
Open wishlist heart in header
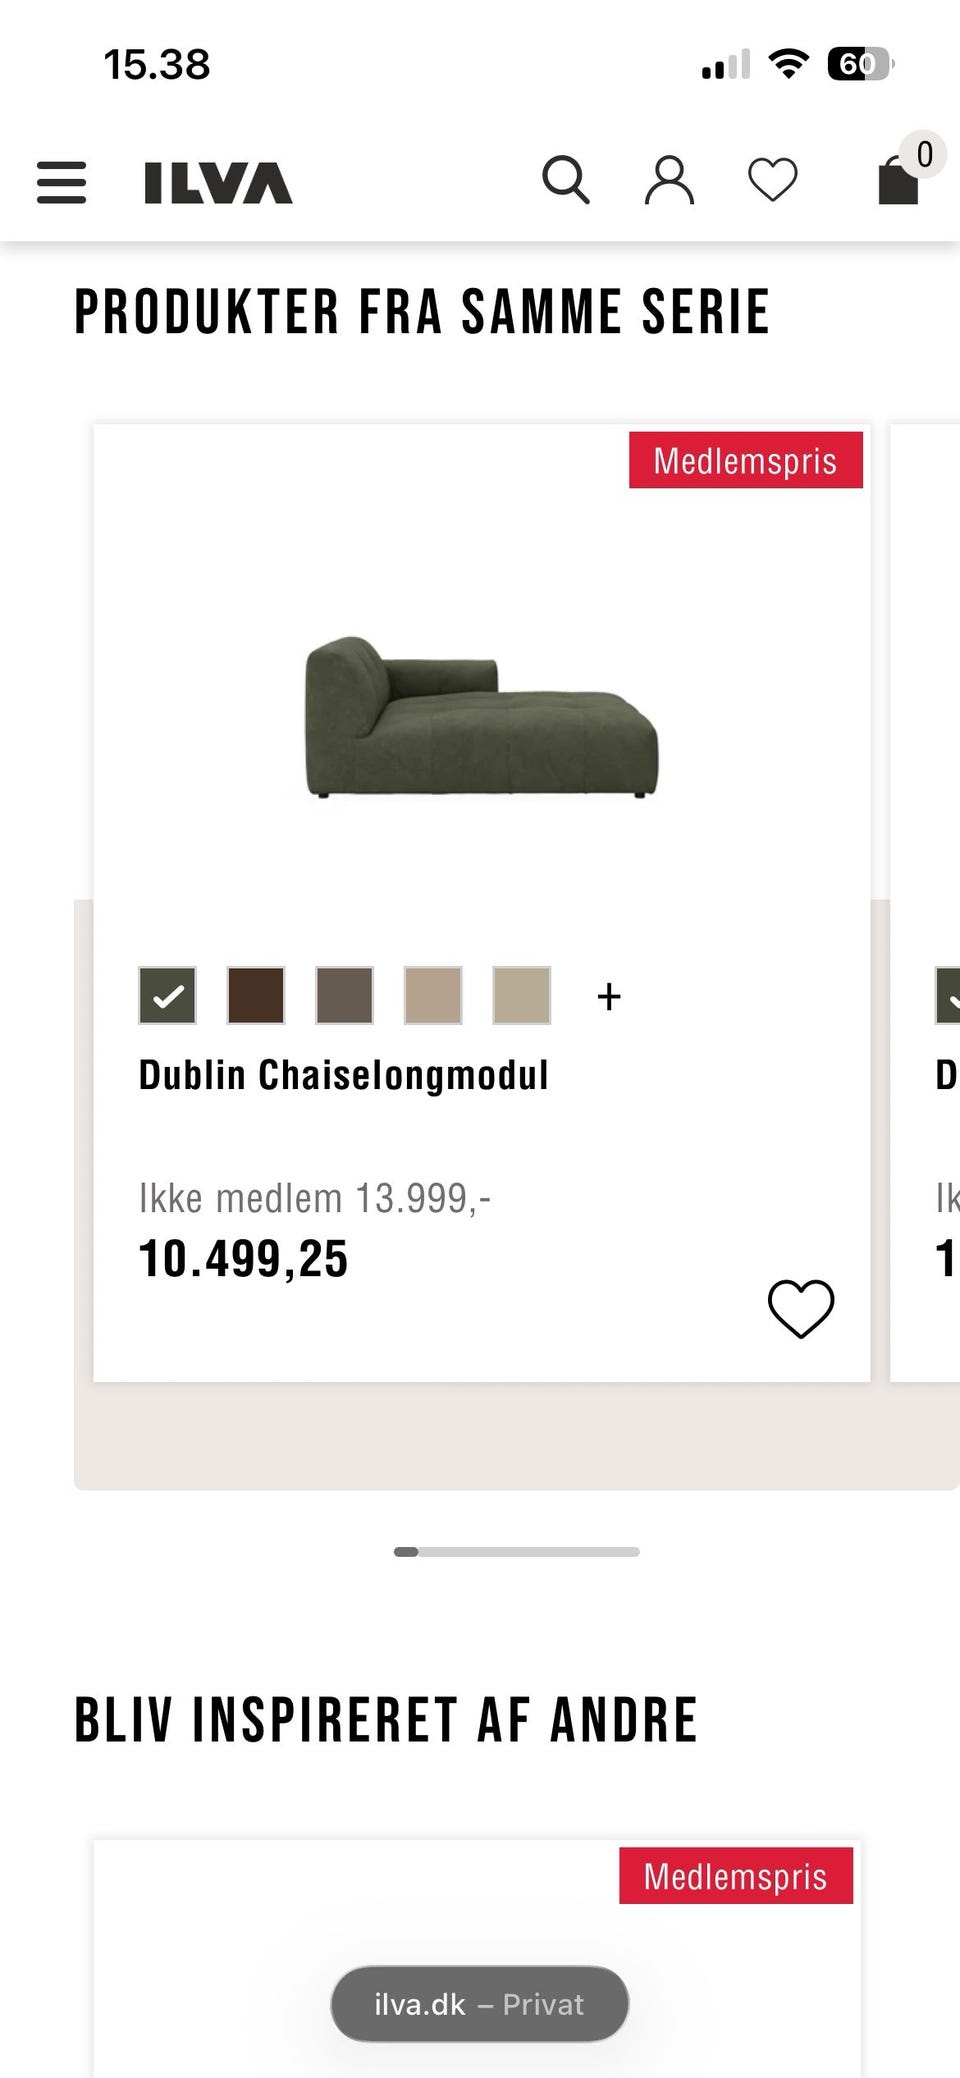tap(773, 181)
